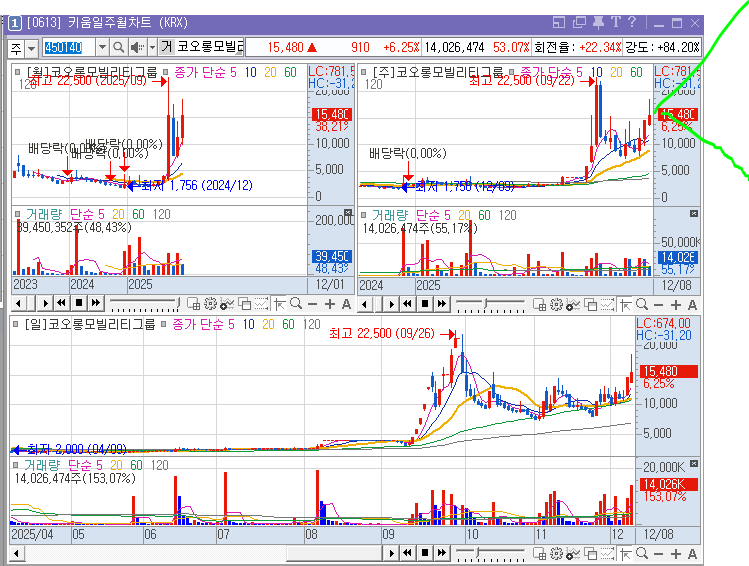The width and height of the screenshot is (749, 566).
Task: Fast forward in weekly chart toolbar
Action: click(442, 303)
